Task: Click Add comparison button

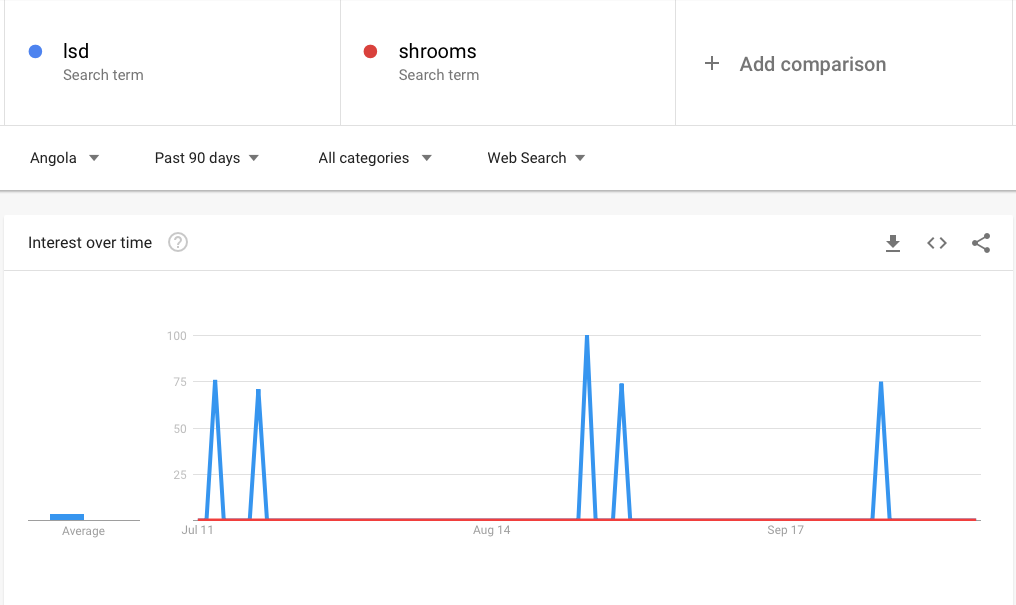Action: click(812, 64)
